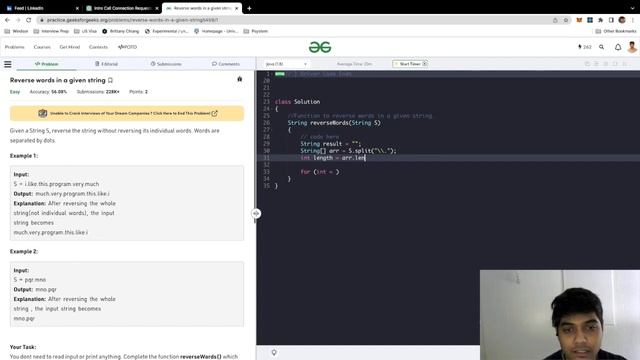Bookmark the problem next to its title
This screenshot has width=640, height=360.
tap(110, 80)
